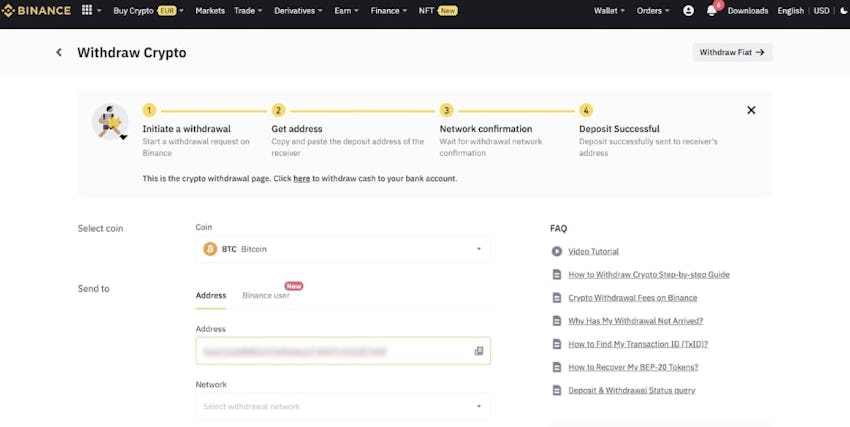The width and height of the screenshot is (850, 427).
Task: Open the Markets menu item
Action: tap(210, 11)
